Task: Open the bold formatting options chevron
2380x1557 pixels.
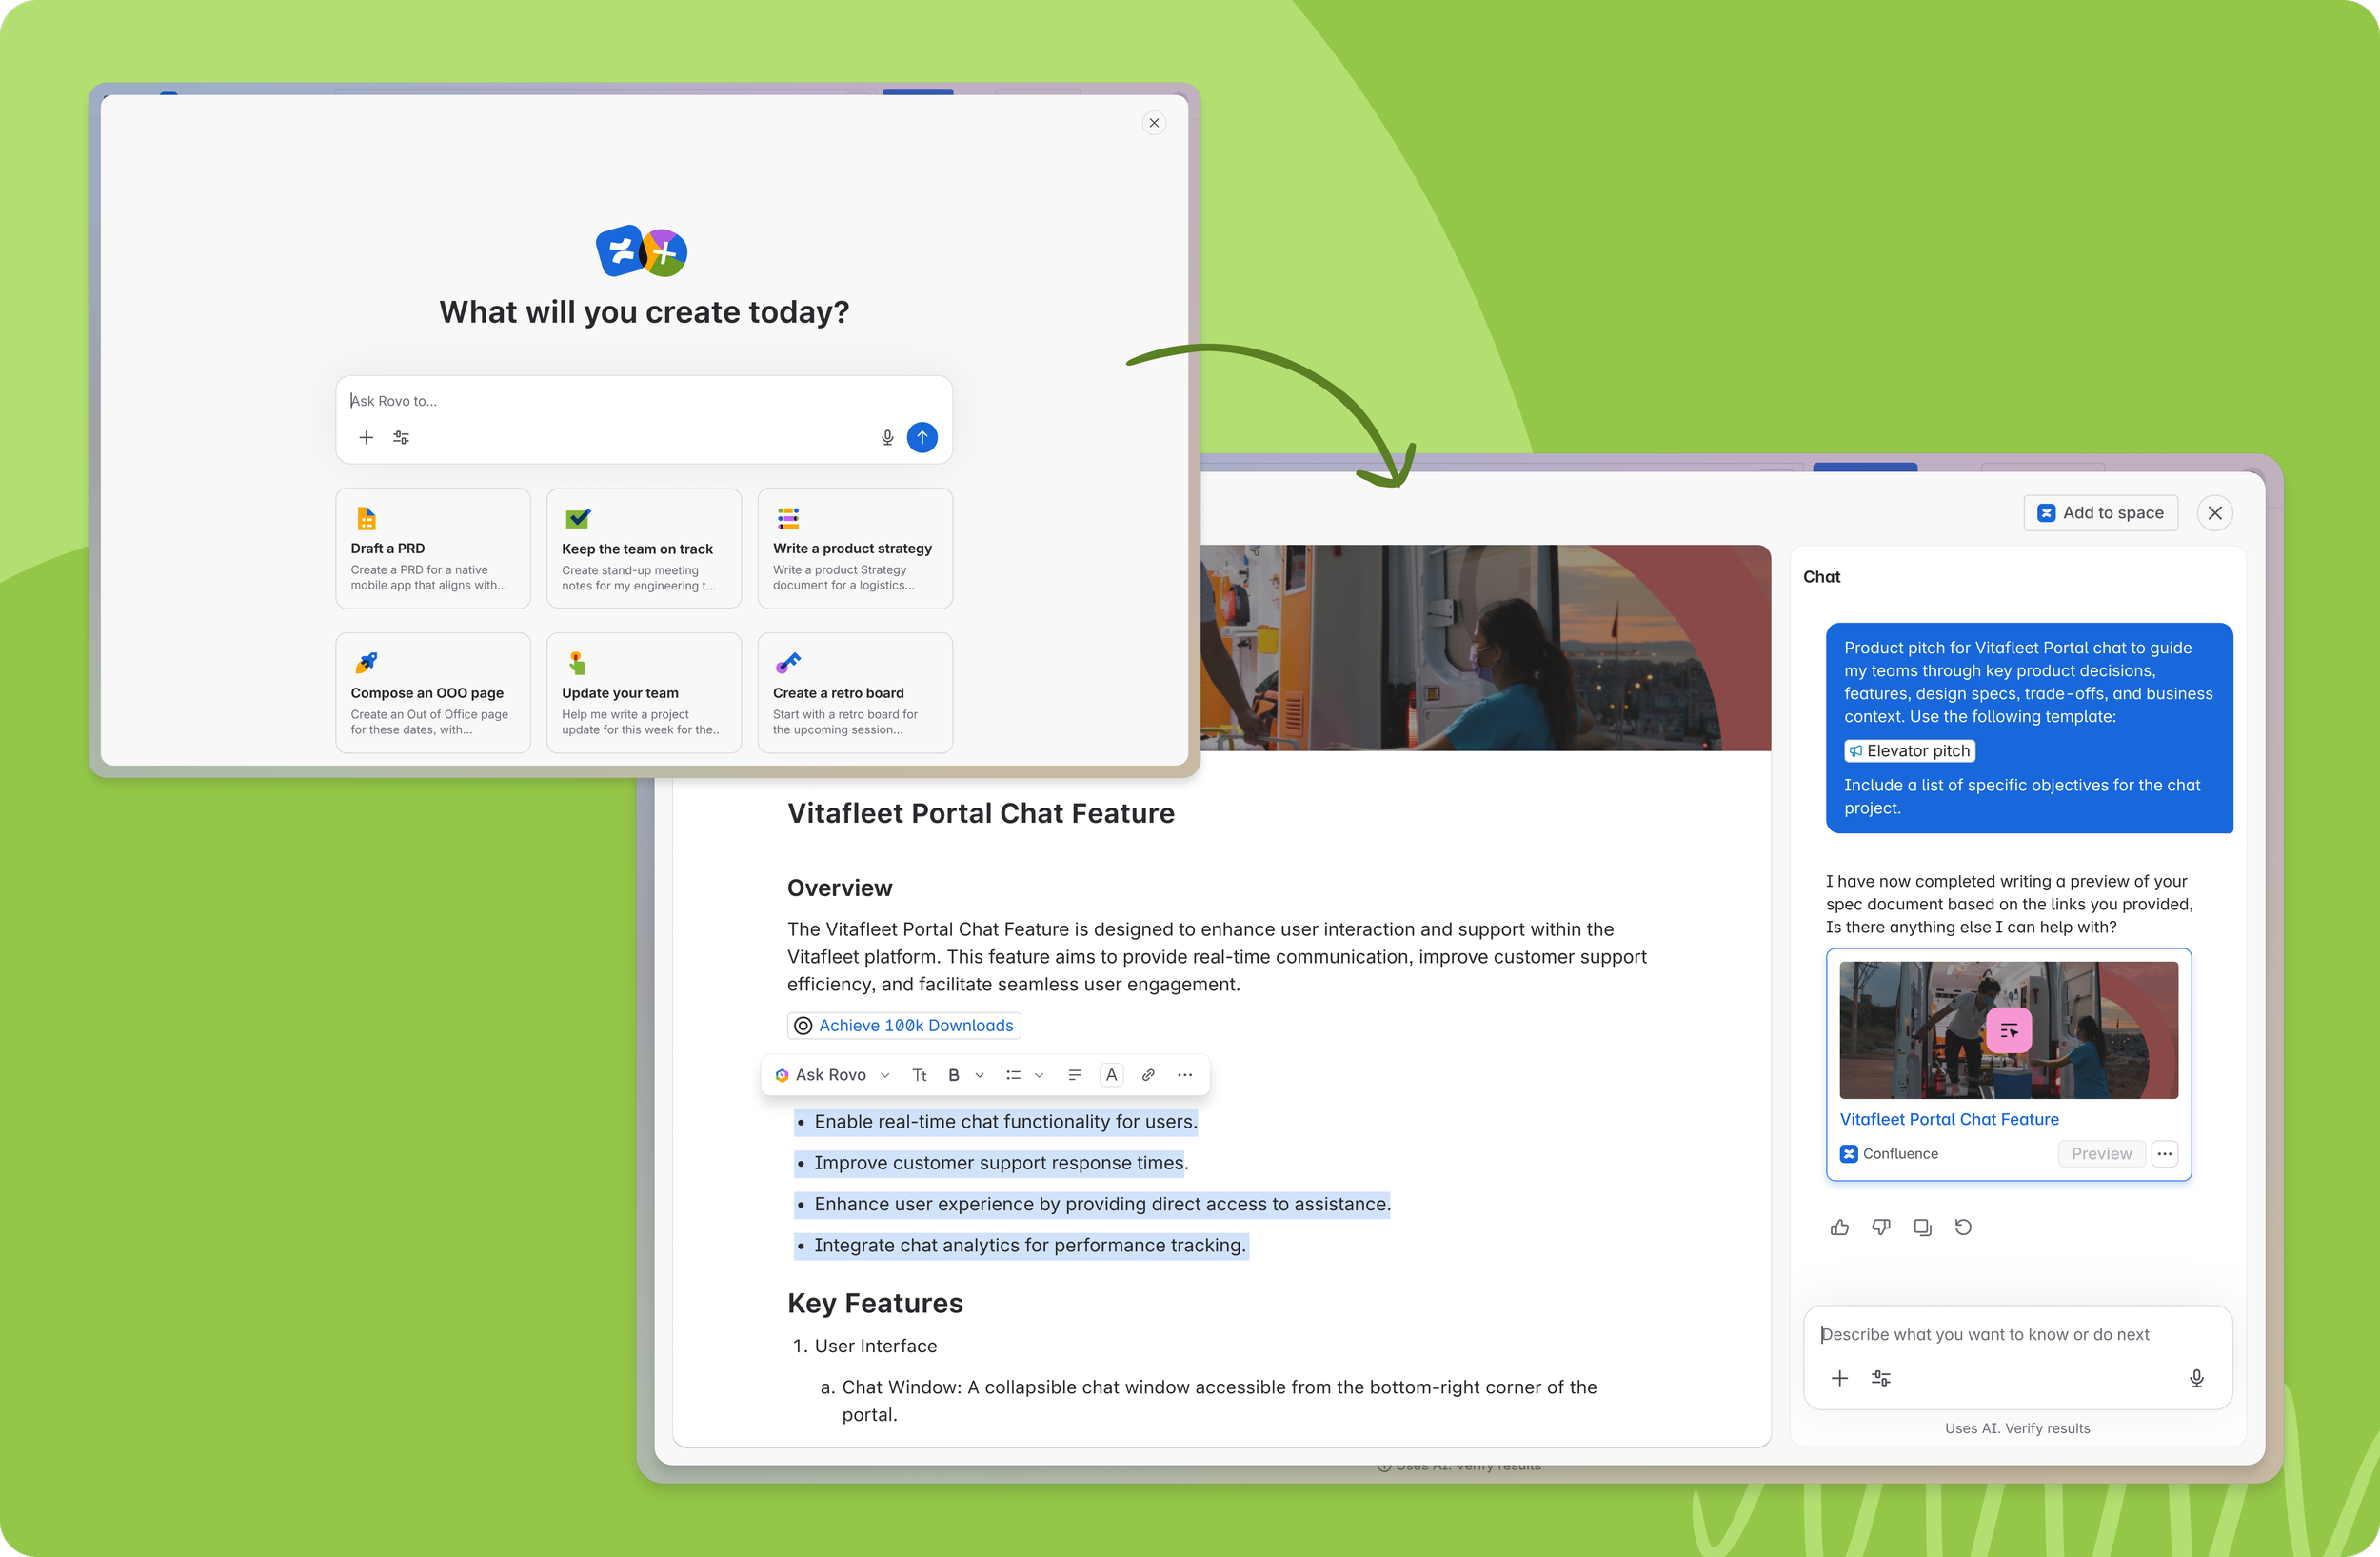Action: (980, 1075)
